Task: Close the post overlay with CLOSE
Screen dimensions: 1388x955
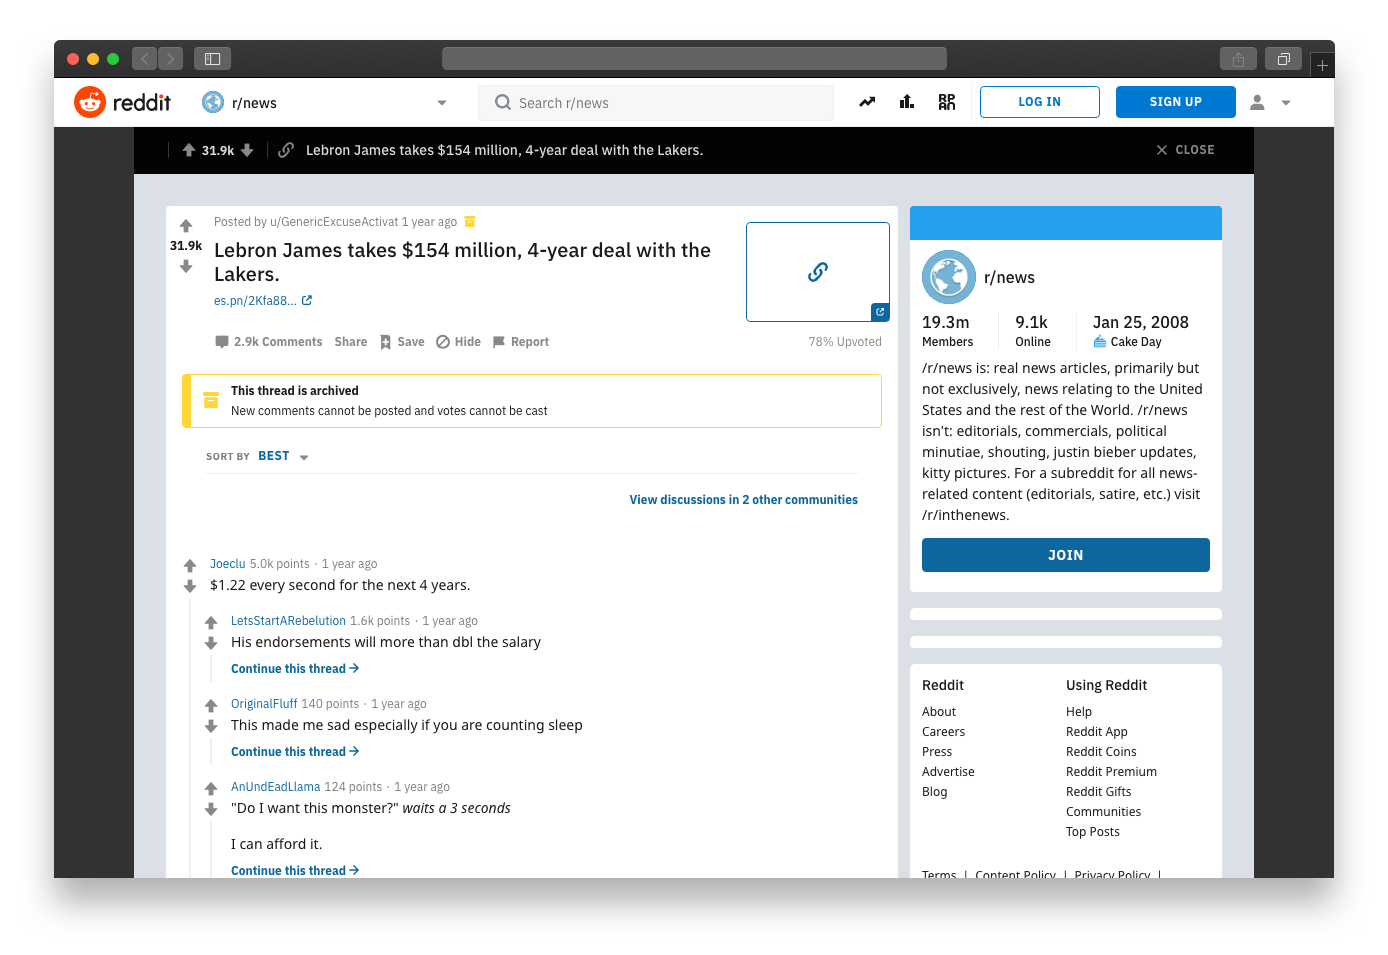Action: (x=1185, y=150)
